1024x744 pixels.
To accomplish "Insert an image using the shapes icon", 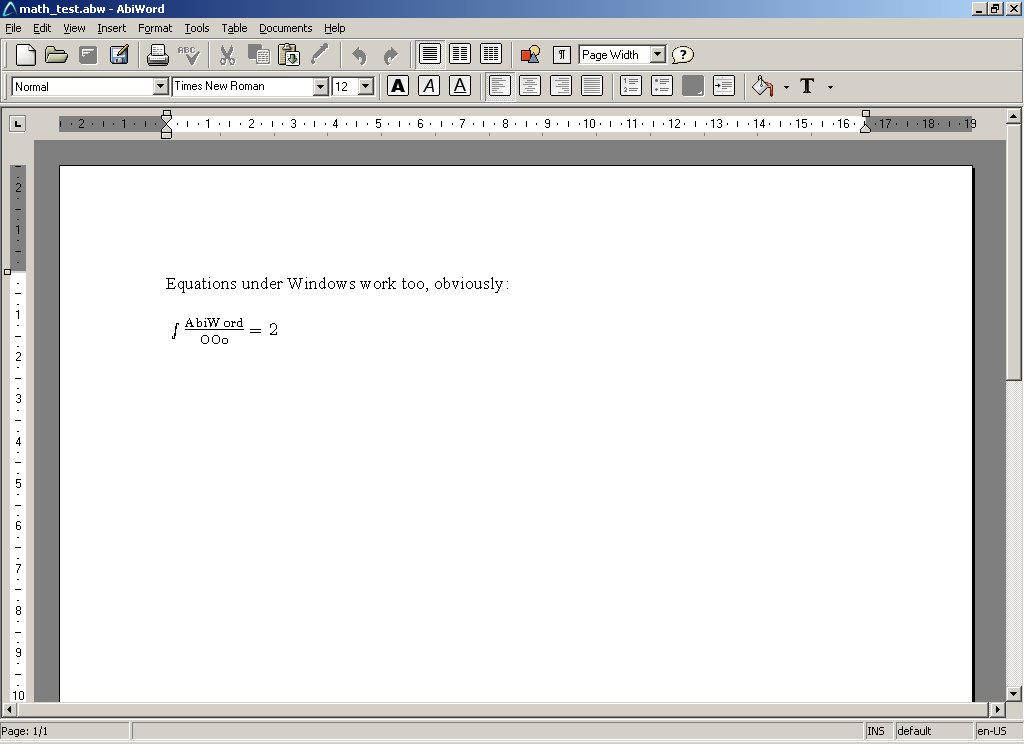I will (x=530, y=55).
